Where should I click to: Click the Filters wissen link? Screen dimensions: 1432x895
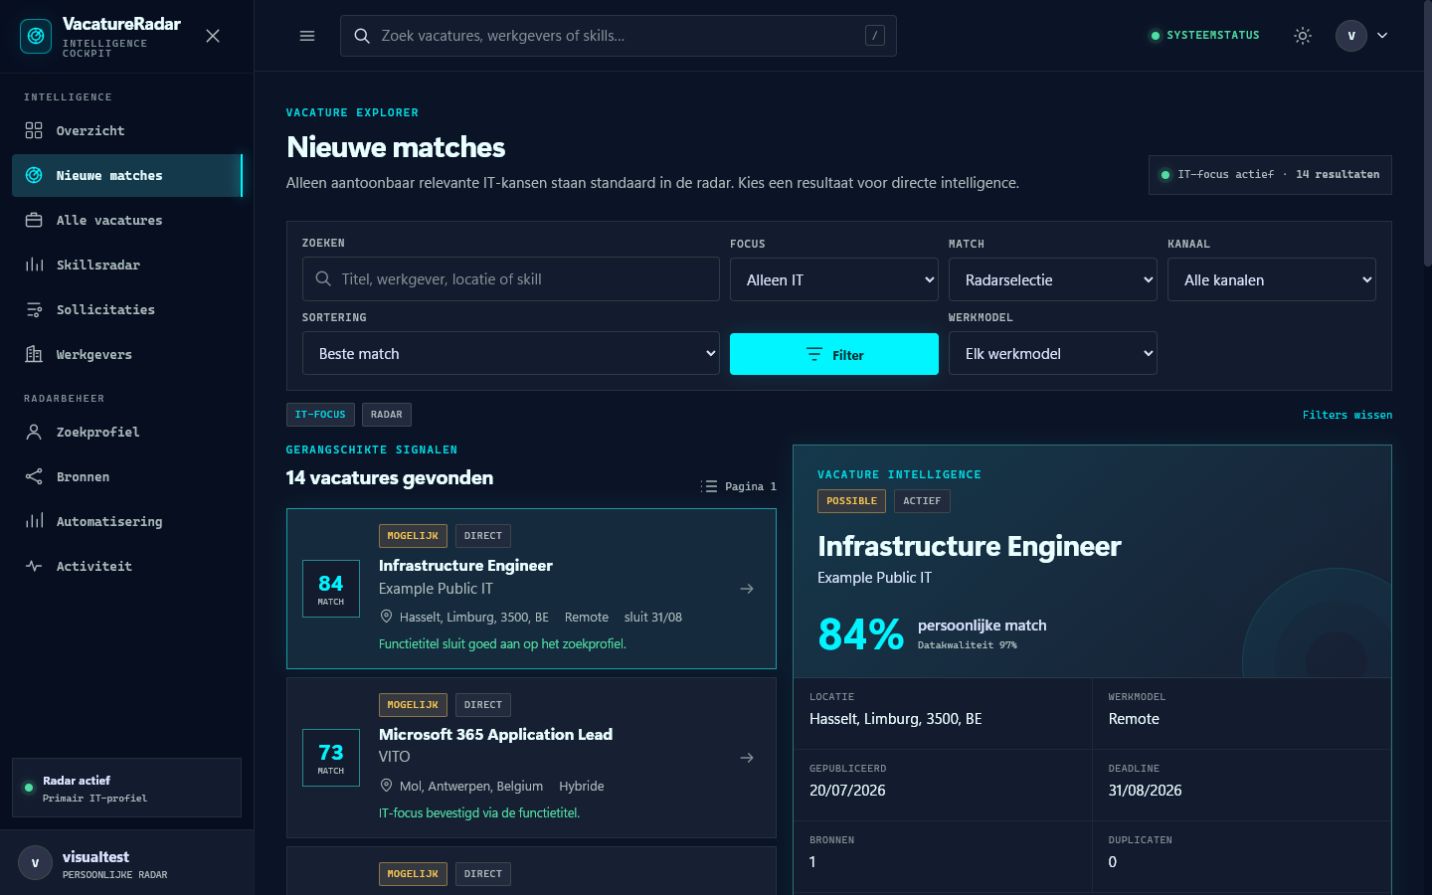tap(1347, 415)
